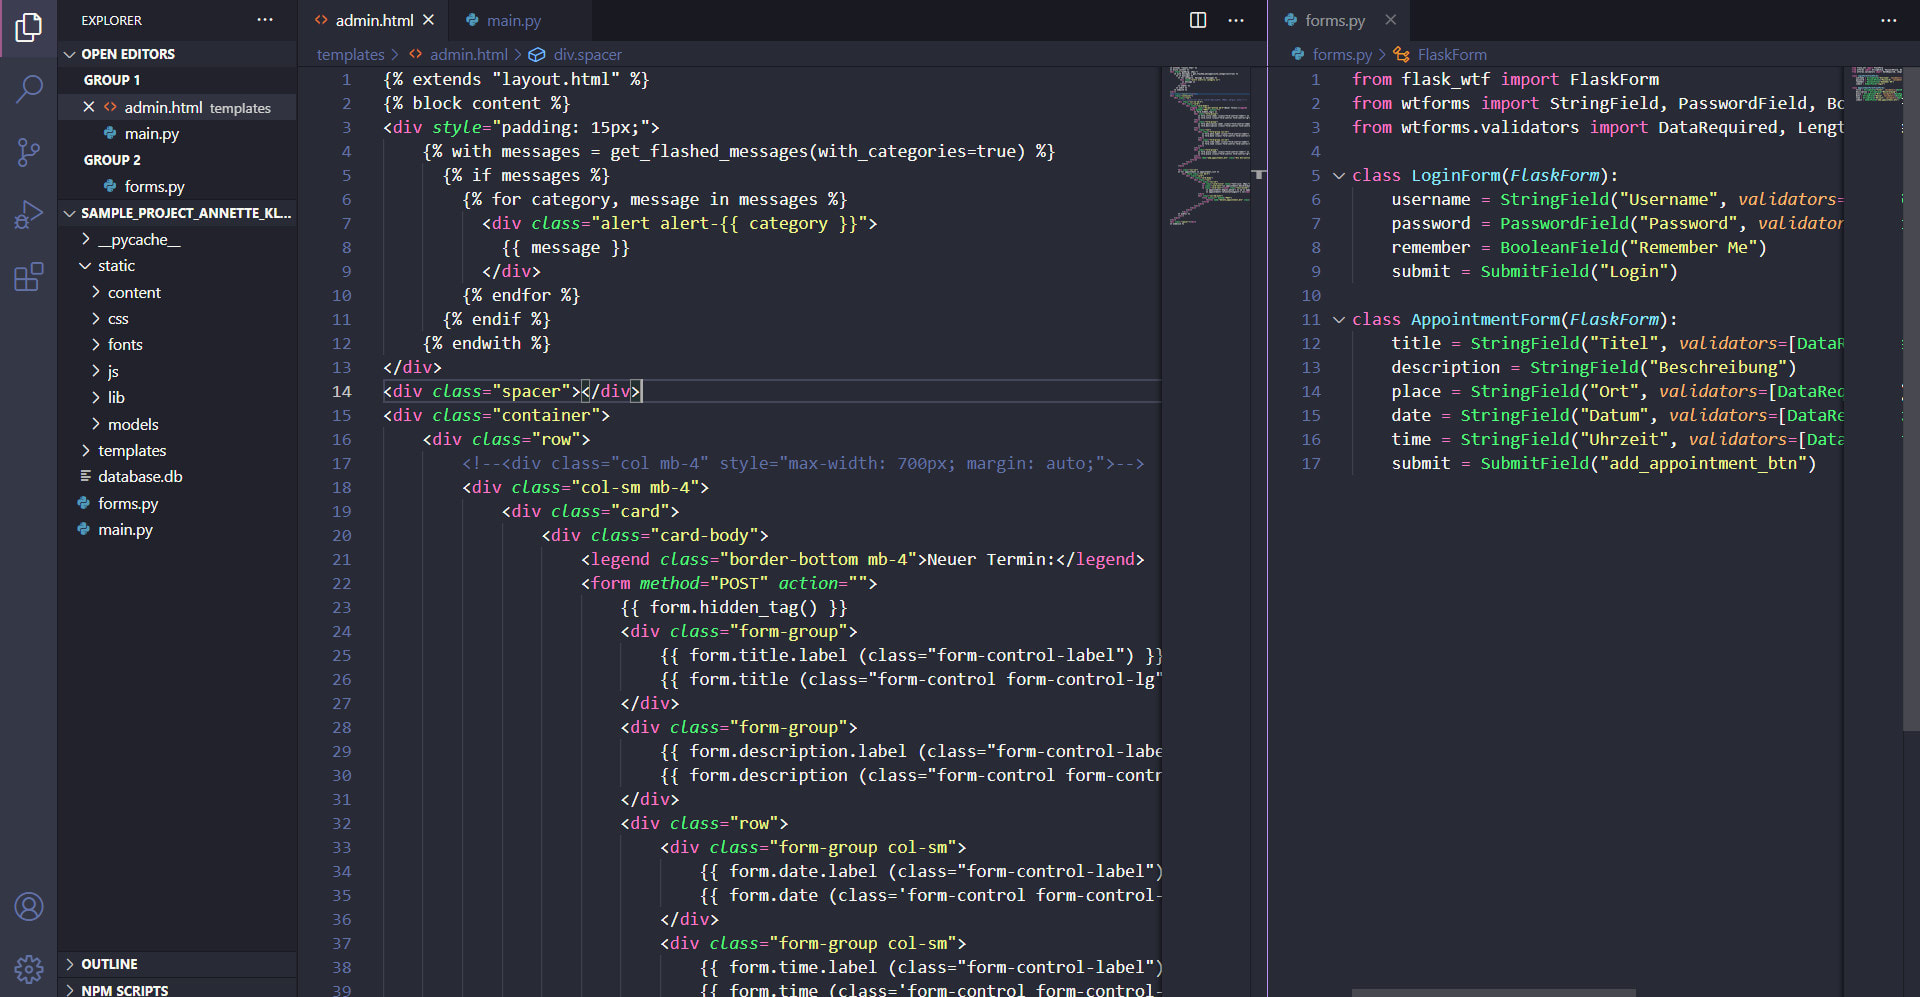Select the admin.html editor tab
The width and height of the screenshot is (1920, 997).
(373, 20)
